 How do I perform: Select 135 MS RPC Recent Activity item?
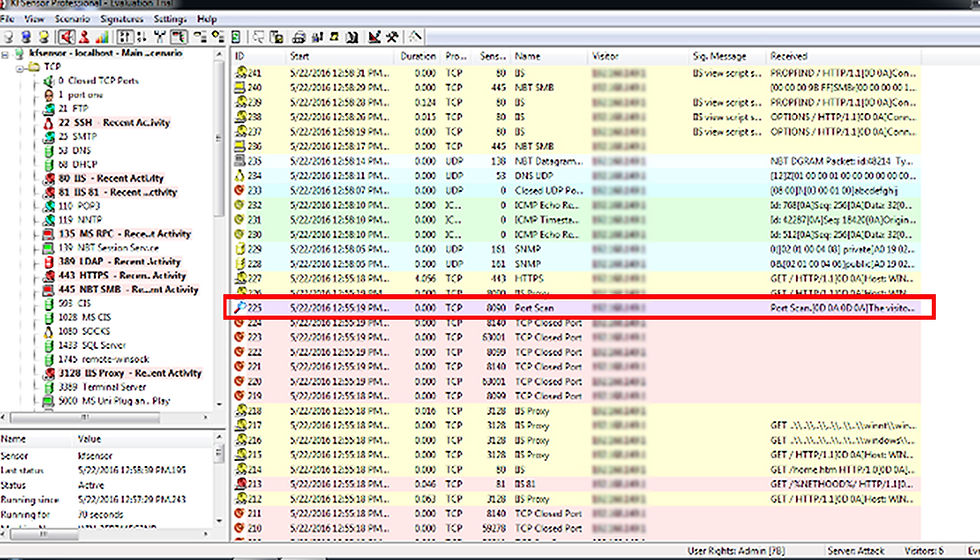coord(124,234)
